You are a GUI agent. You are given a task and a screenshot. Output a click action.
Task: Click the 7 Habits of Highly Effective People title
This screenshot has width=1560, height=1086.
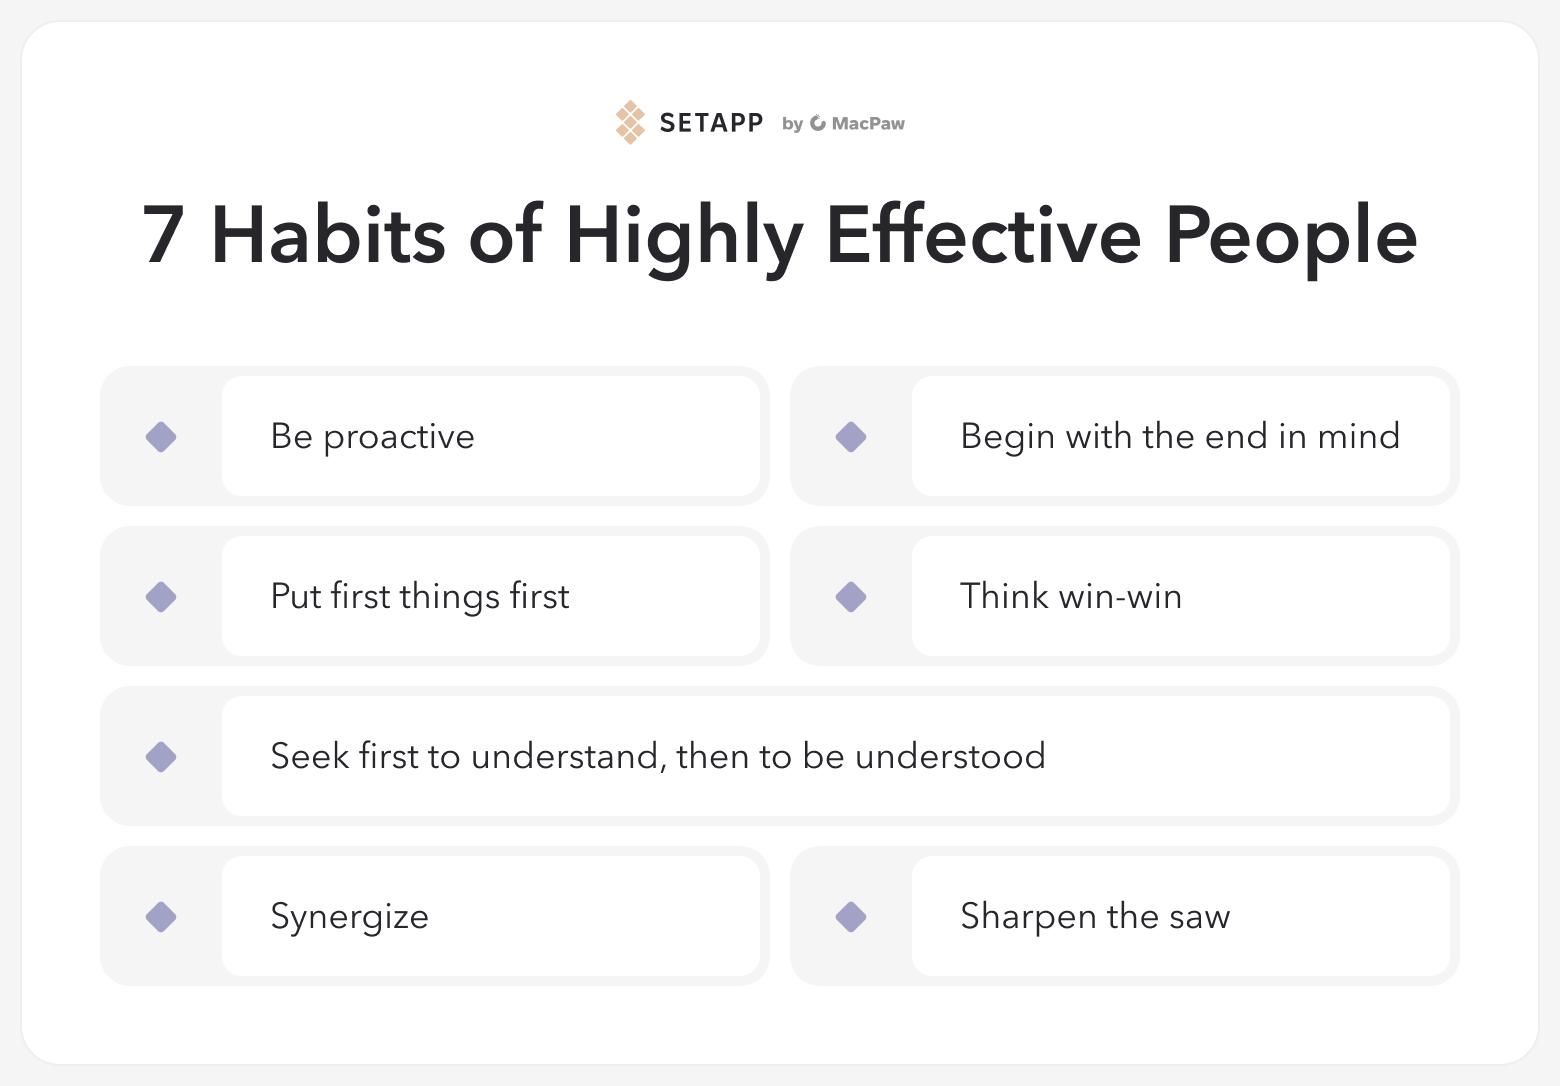(x=780, y=235)
